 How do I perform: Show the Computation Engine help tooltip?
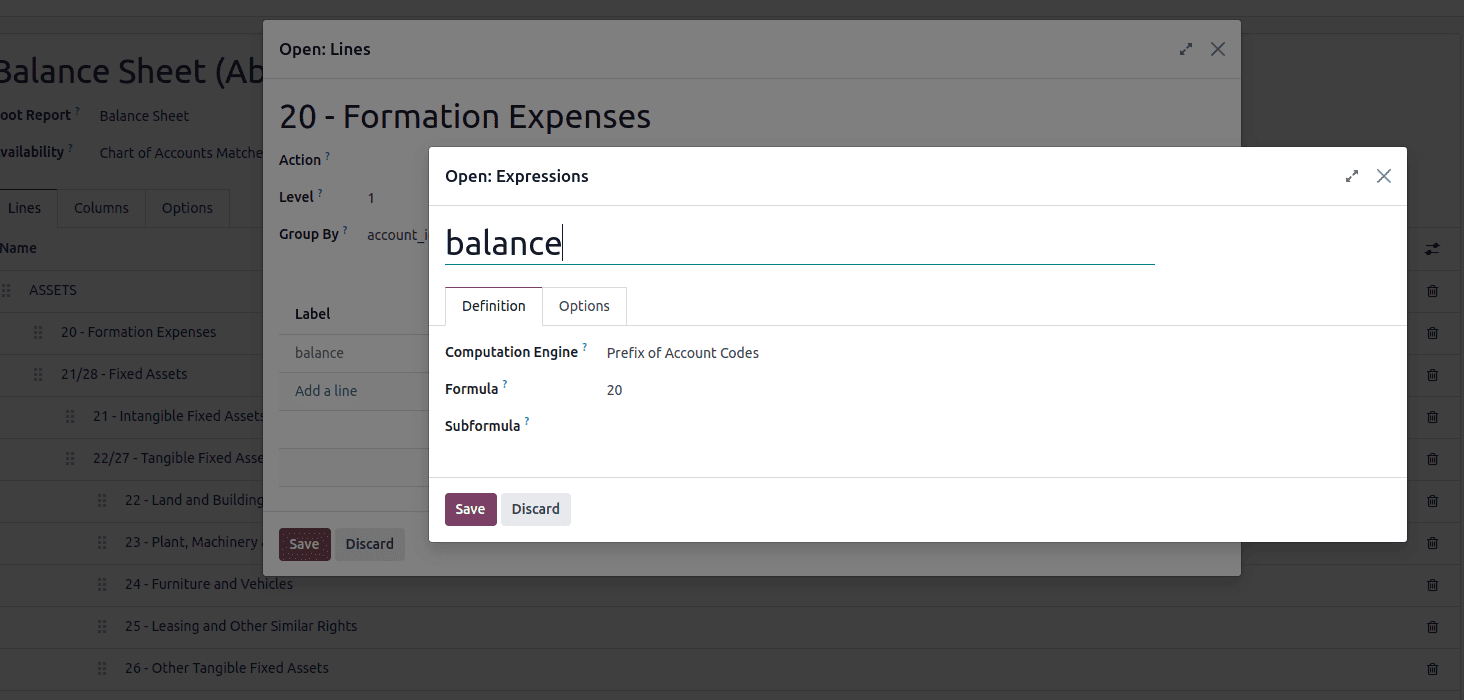click(585, 347)
